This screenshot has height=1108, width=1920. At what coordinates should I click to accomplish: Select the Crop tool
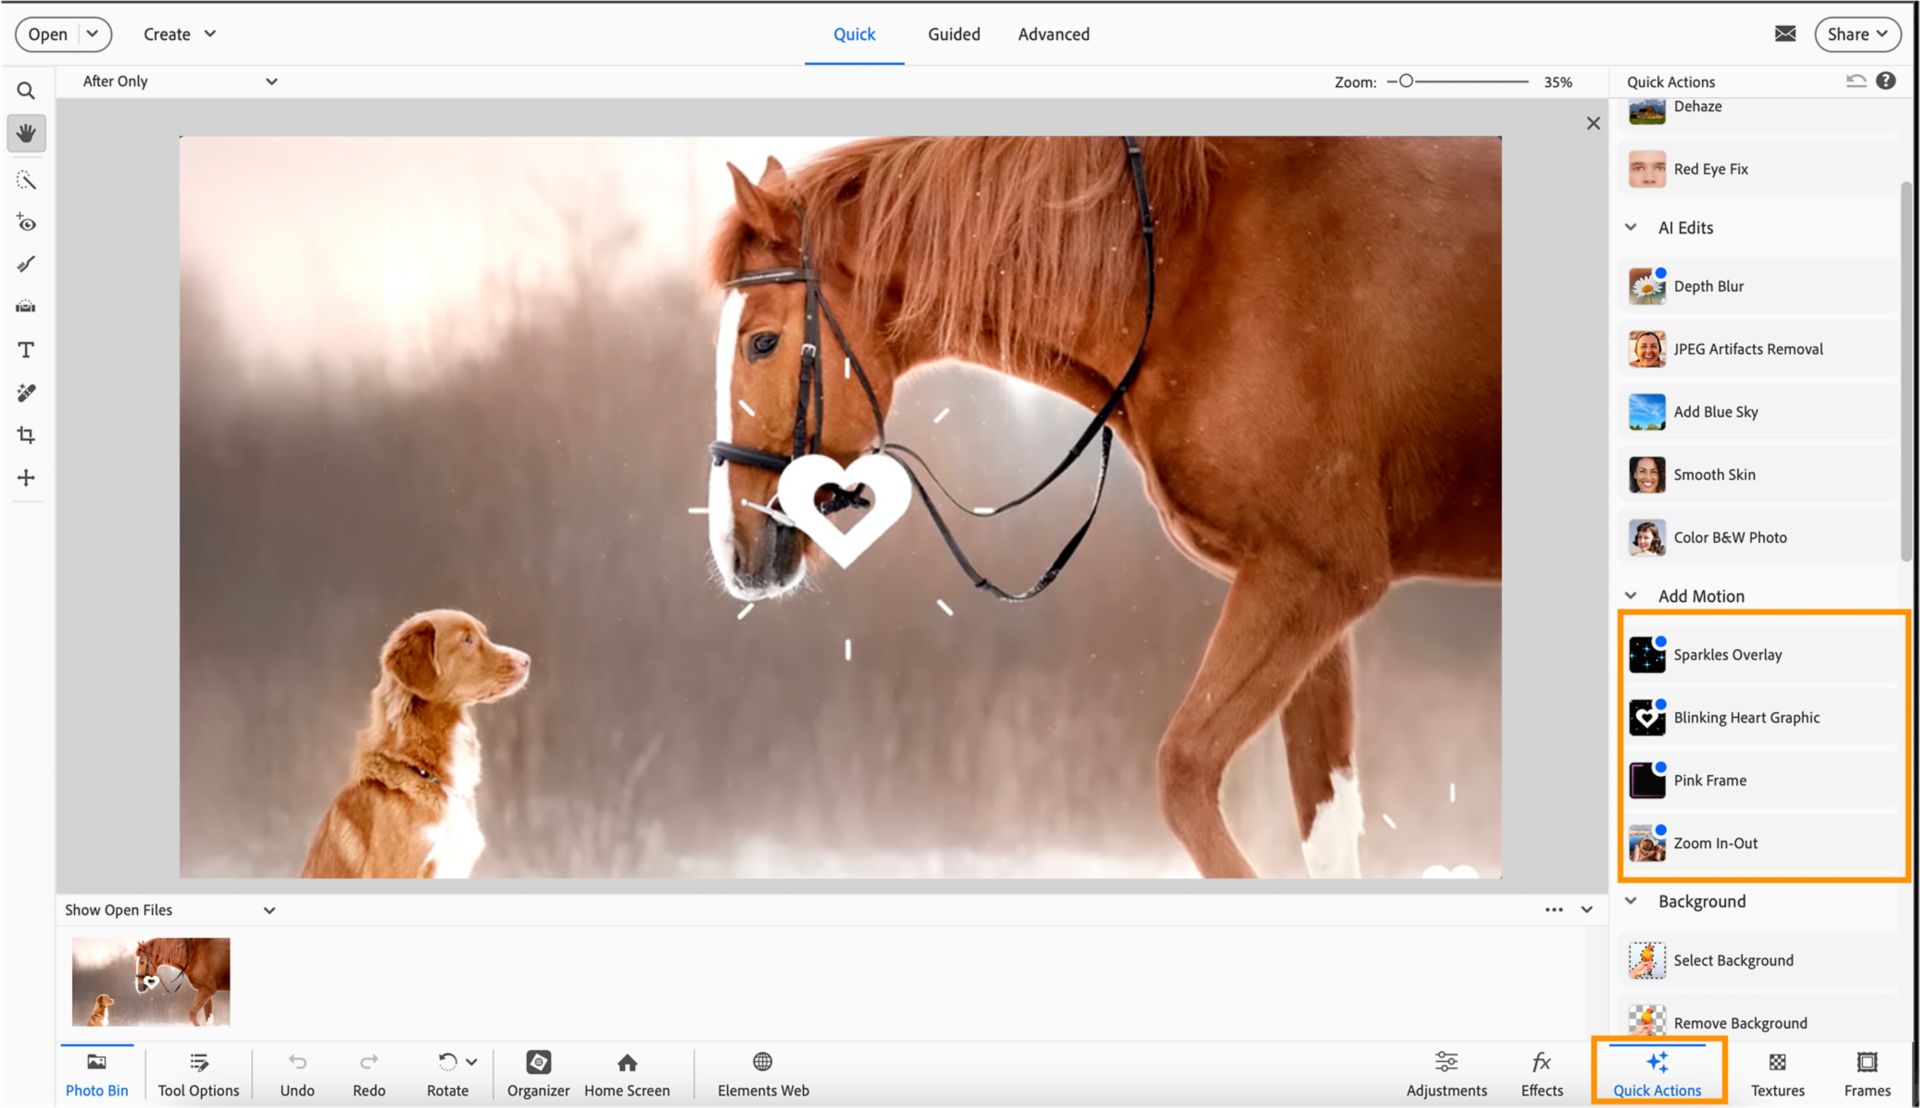(26, 435)
